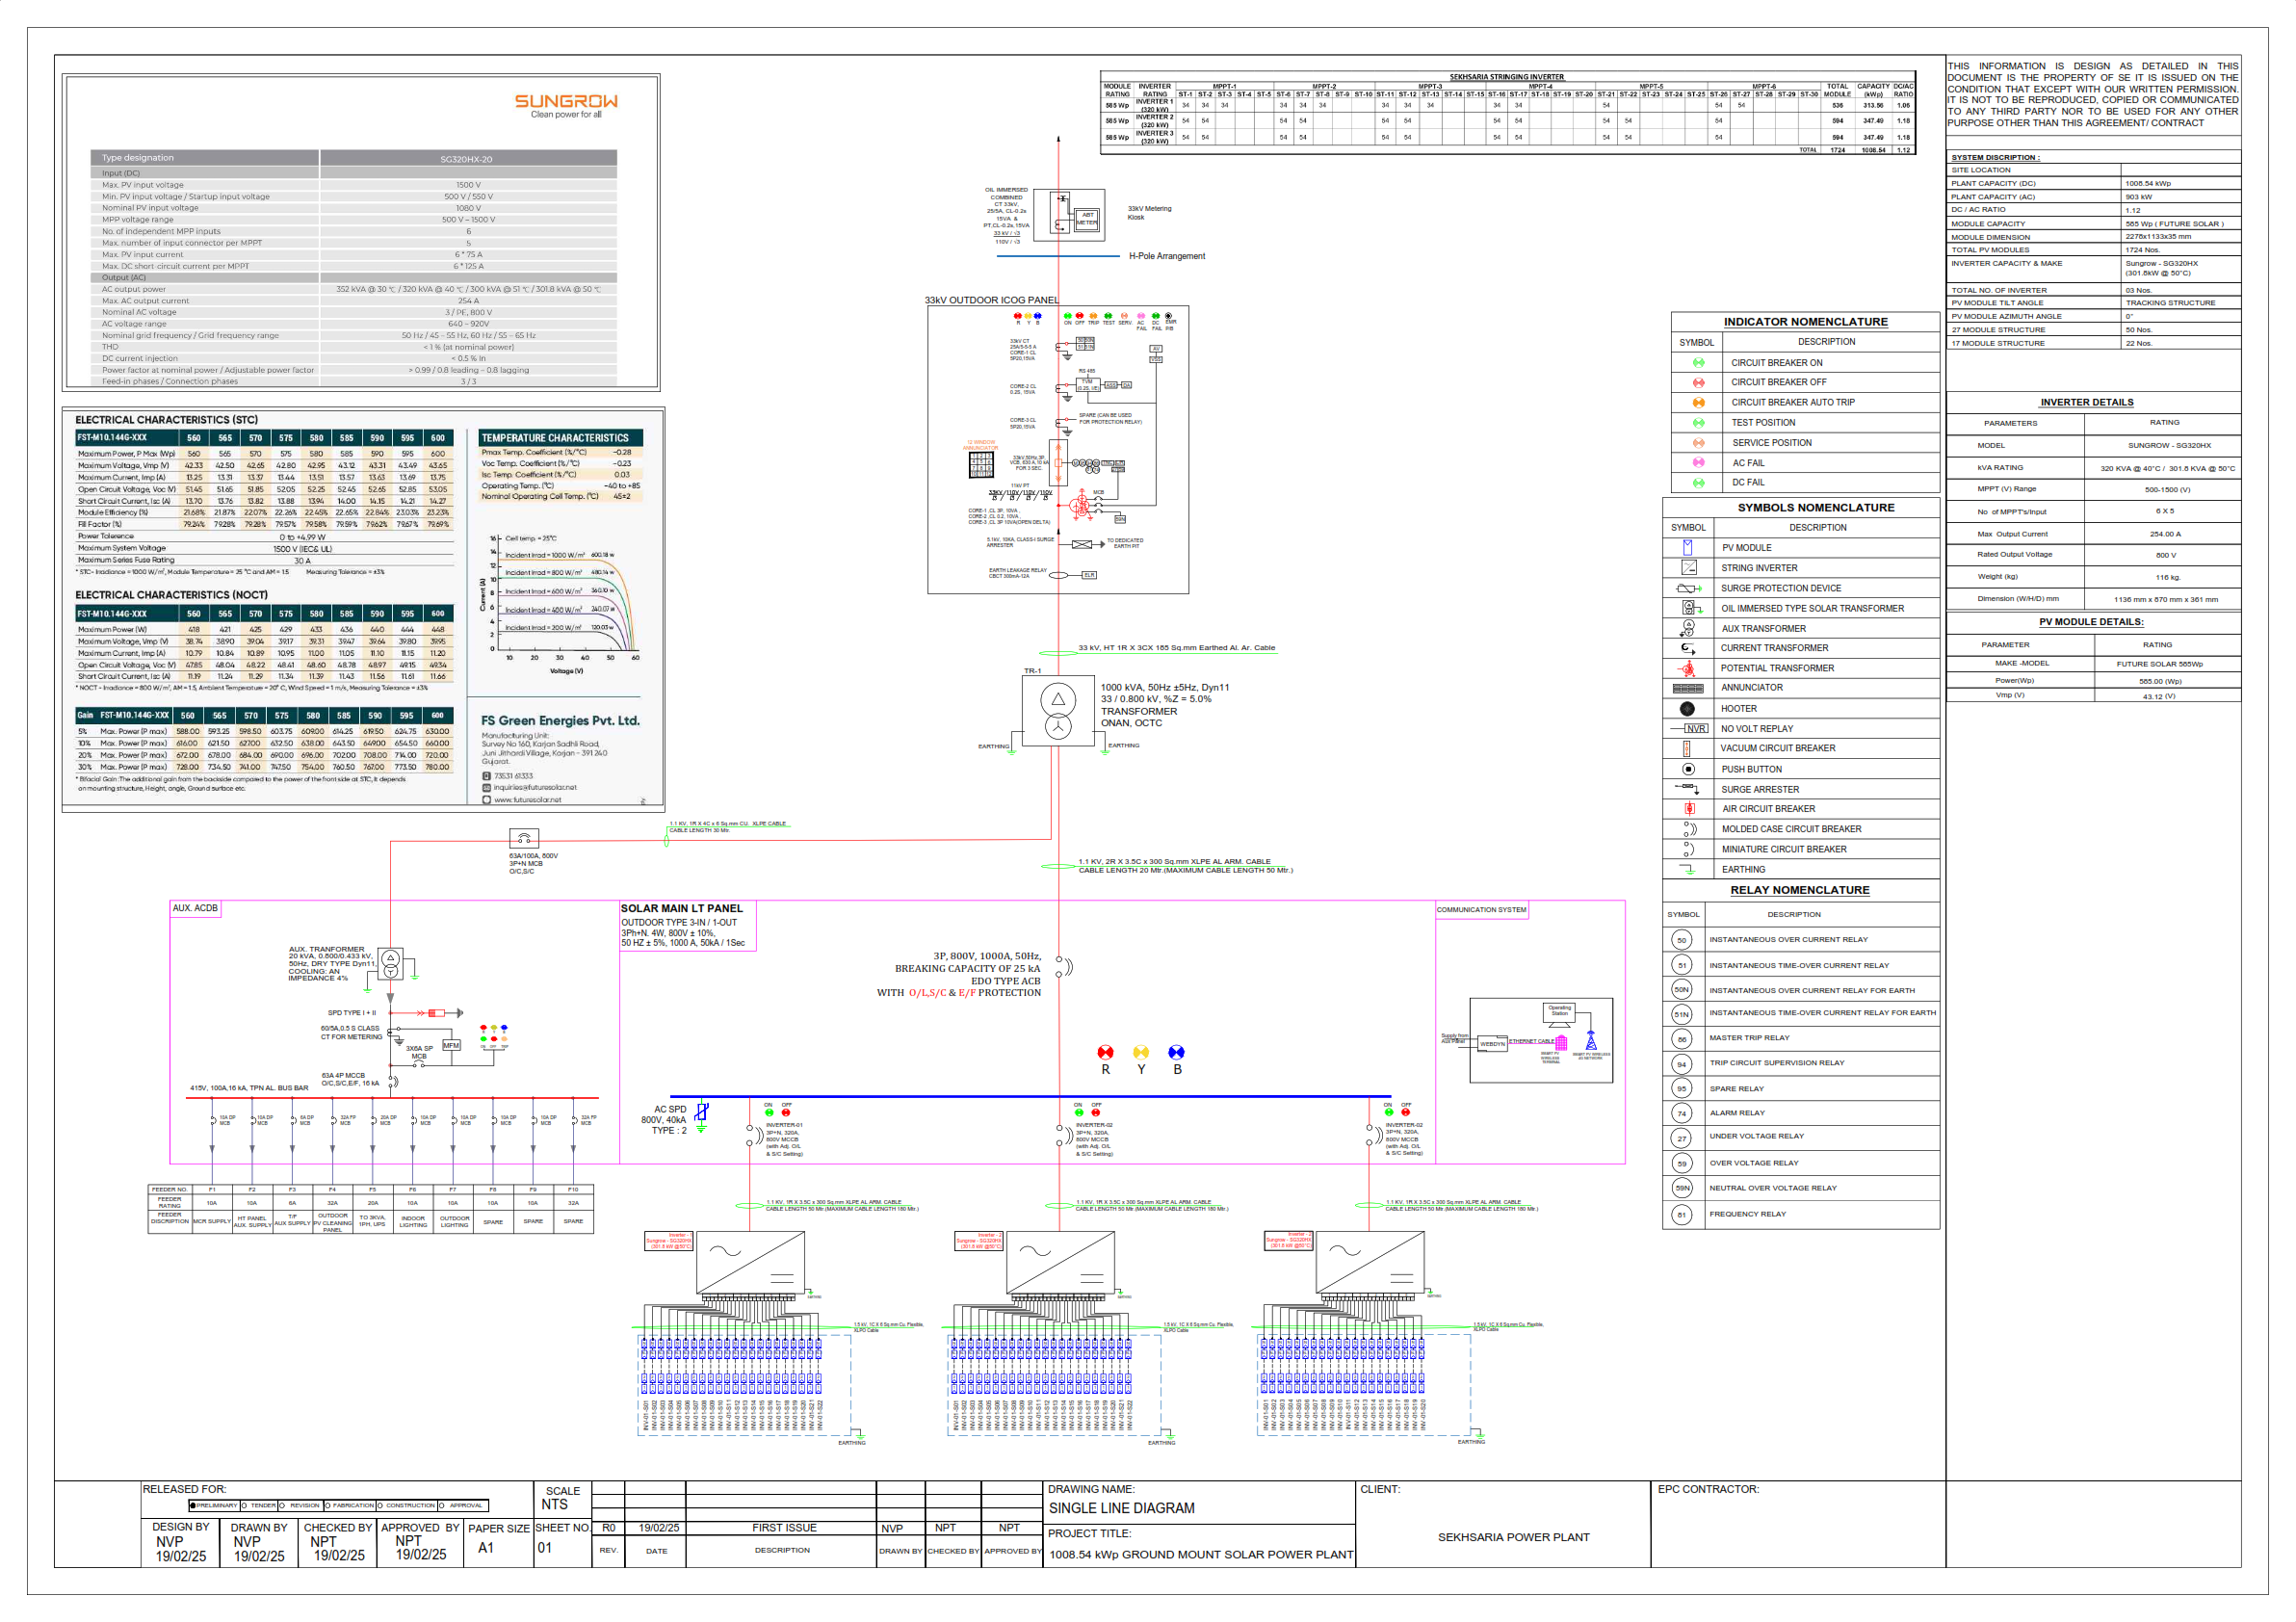Click the Circuit Breaker Auto Trip orange indicator
The image size is (2296, 1622).
click(1698, 402)
